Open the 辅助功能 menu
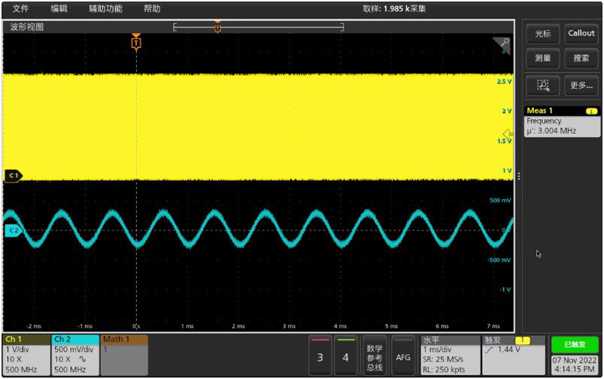The image size is (604, 379). (106, 8)
